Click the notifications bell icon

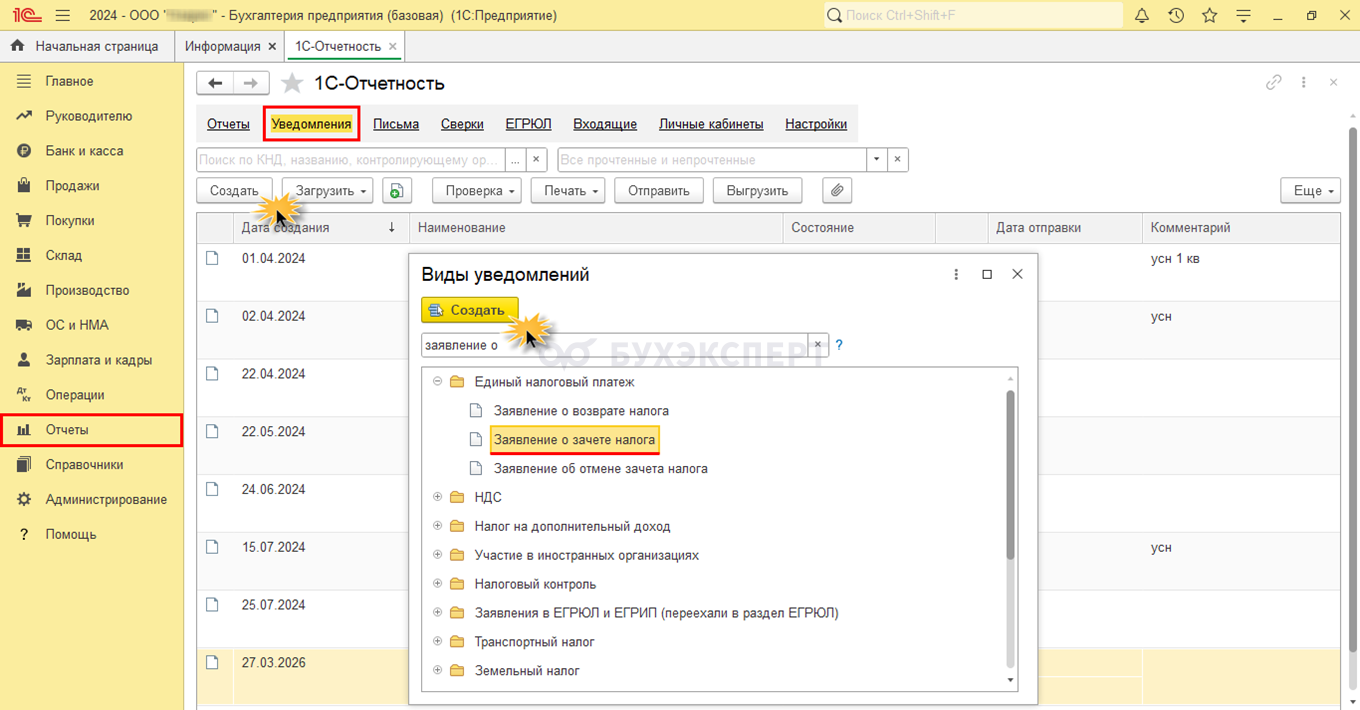[x=1142, y=16]
